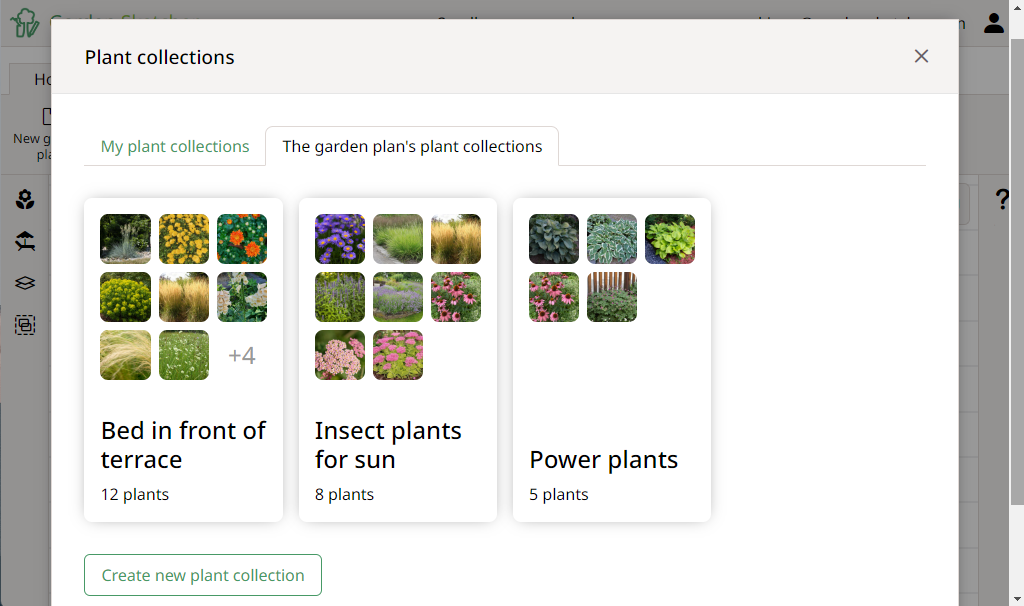Open the user account profile icon

[993, 23]
